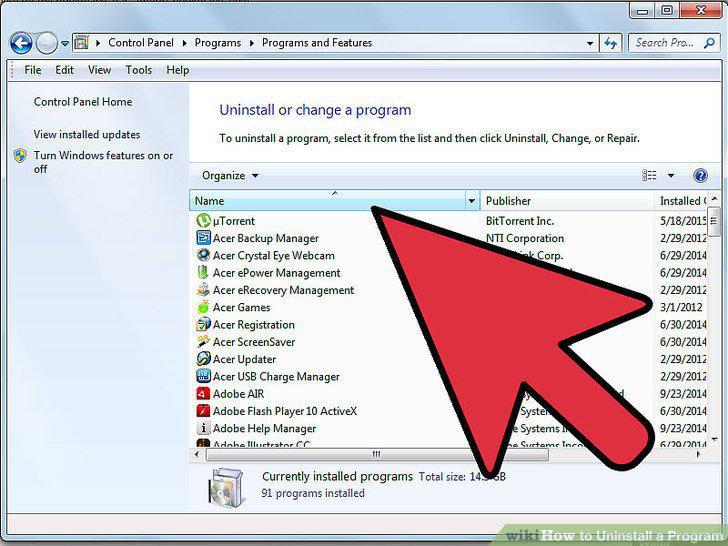Select the Acer Updater row text
This screenshot has height=546, width=728.
click(x=244, y=359)
